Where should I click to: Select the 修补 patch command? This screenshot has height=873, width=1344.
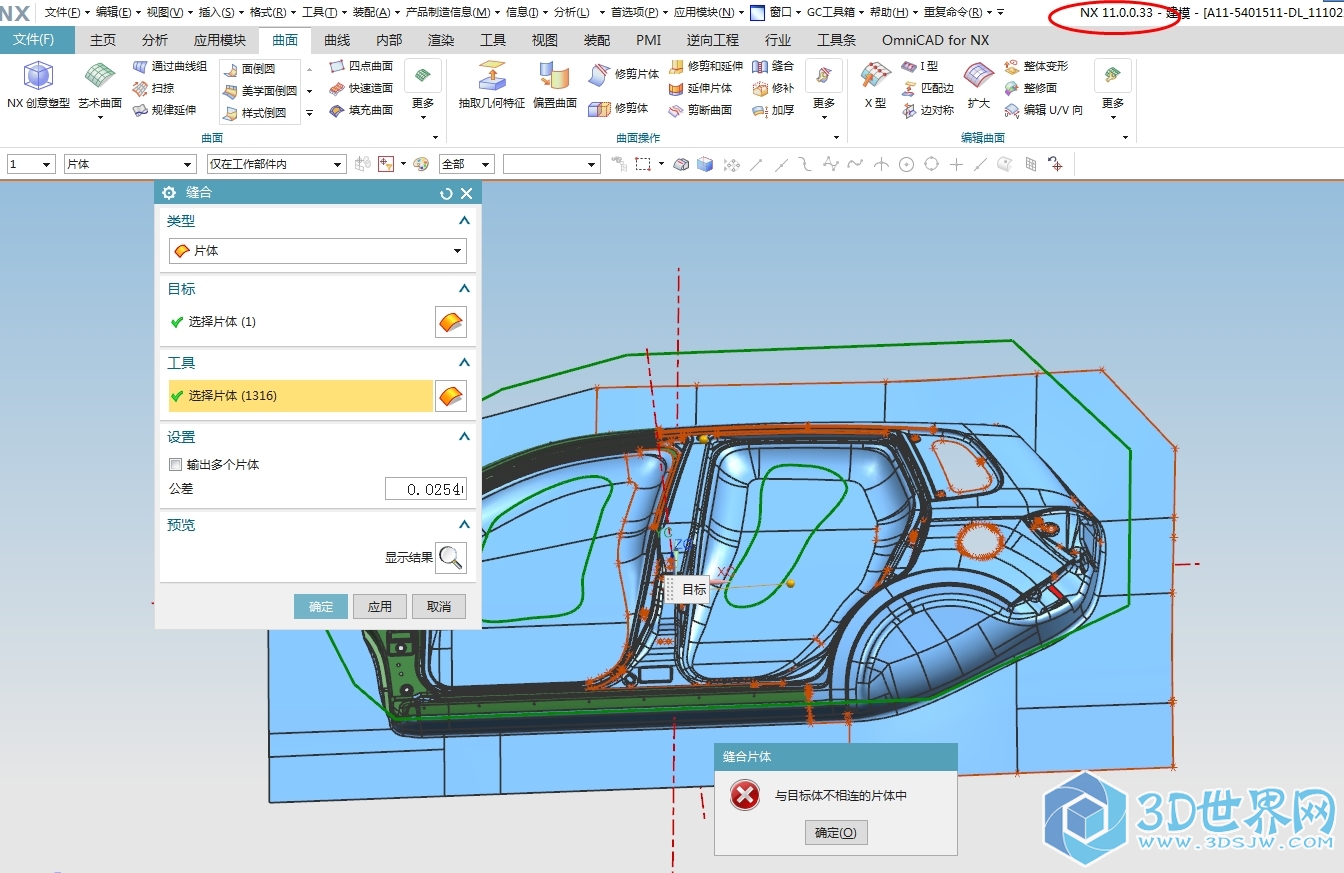[x=772, y=88]
